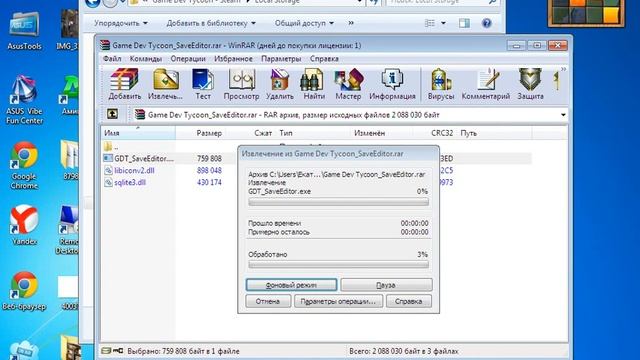Run the Вирусы virus scan tool
The width and height of the screenshot is (640, 360).
(x=441, y=84)
